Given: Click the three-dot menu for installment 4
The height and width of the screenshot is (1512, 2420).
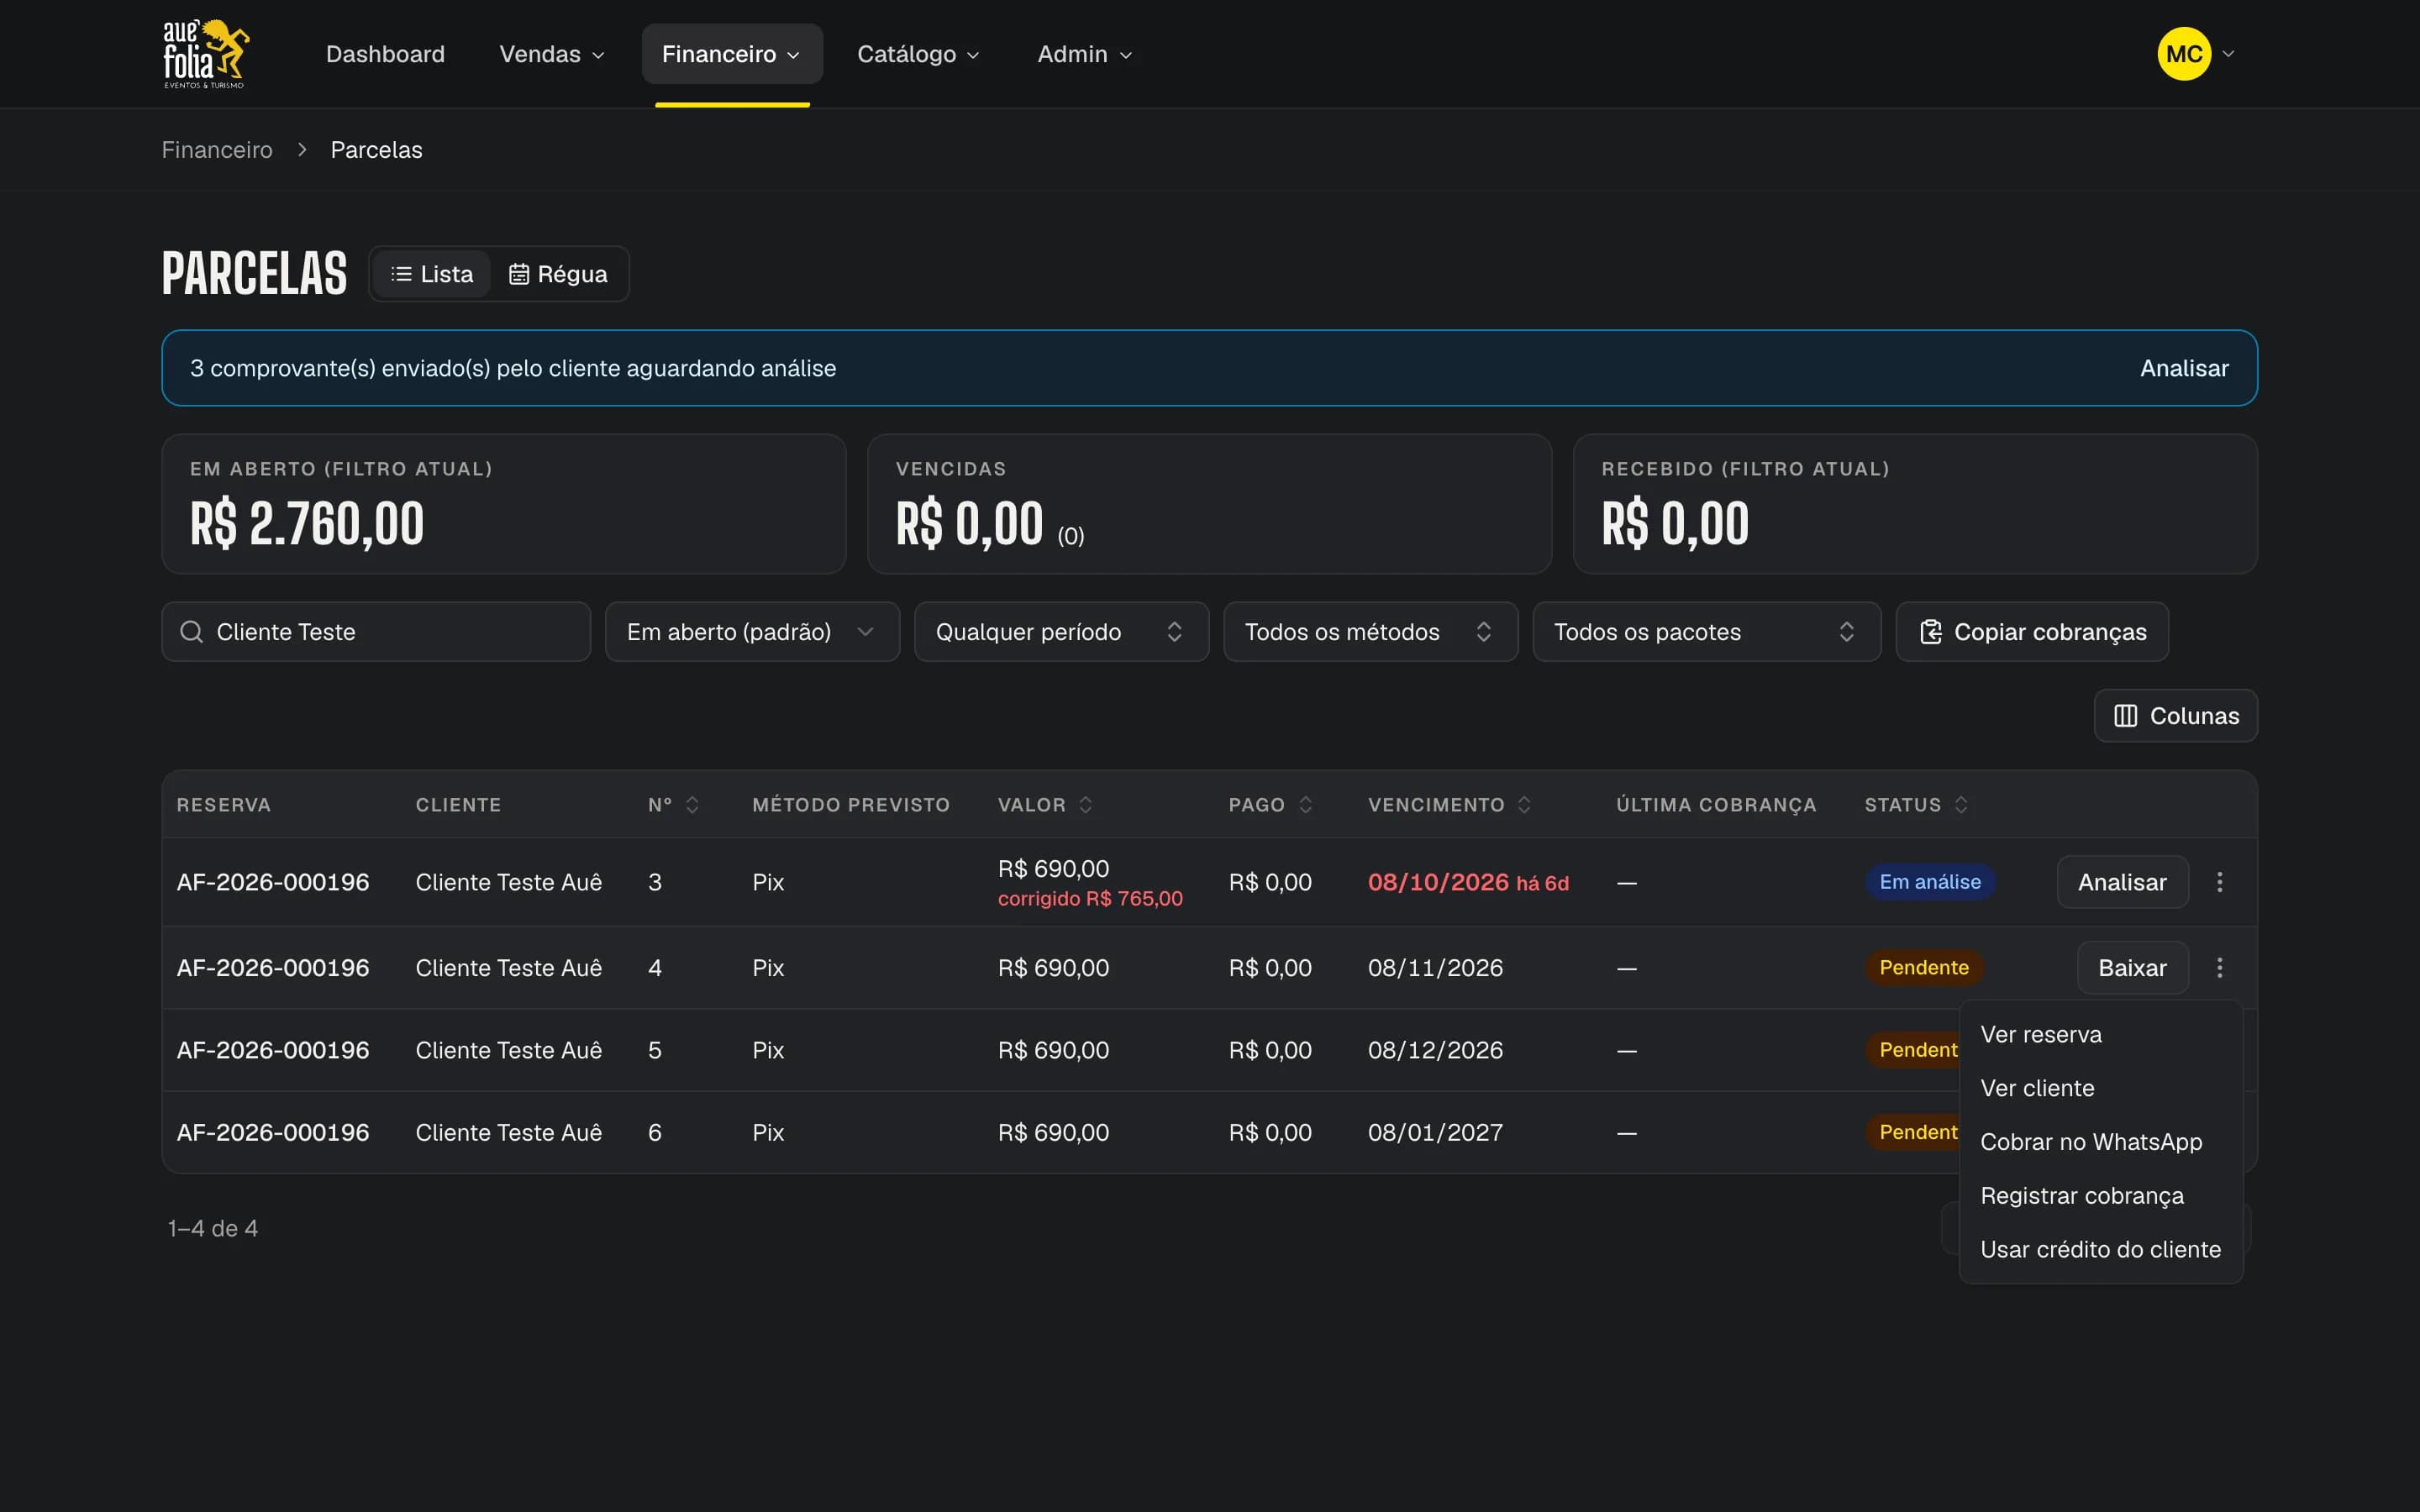Looking at the screenshot, I should coord(2219,967).
